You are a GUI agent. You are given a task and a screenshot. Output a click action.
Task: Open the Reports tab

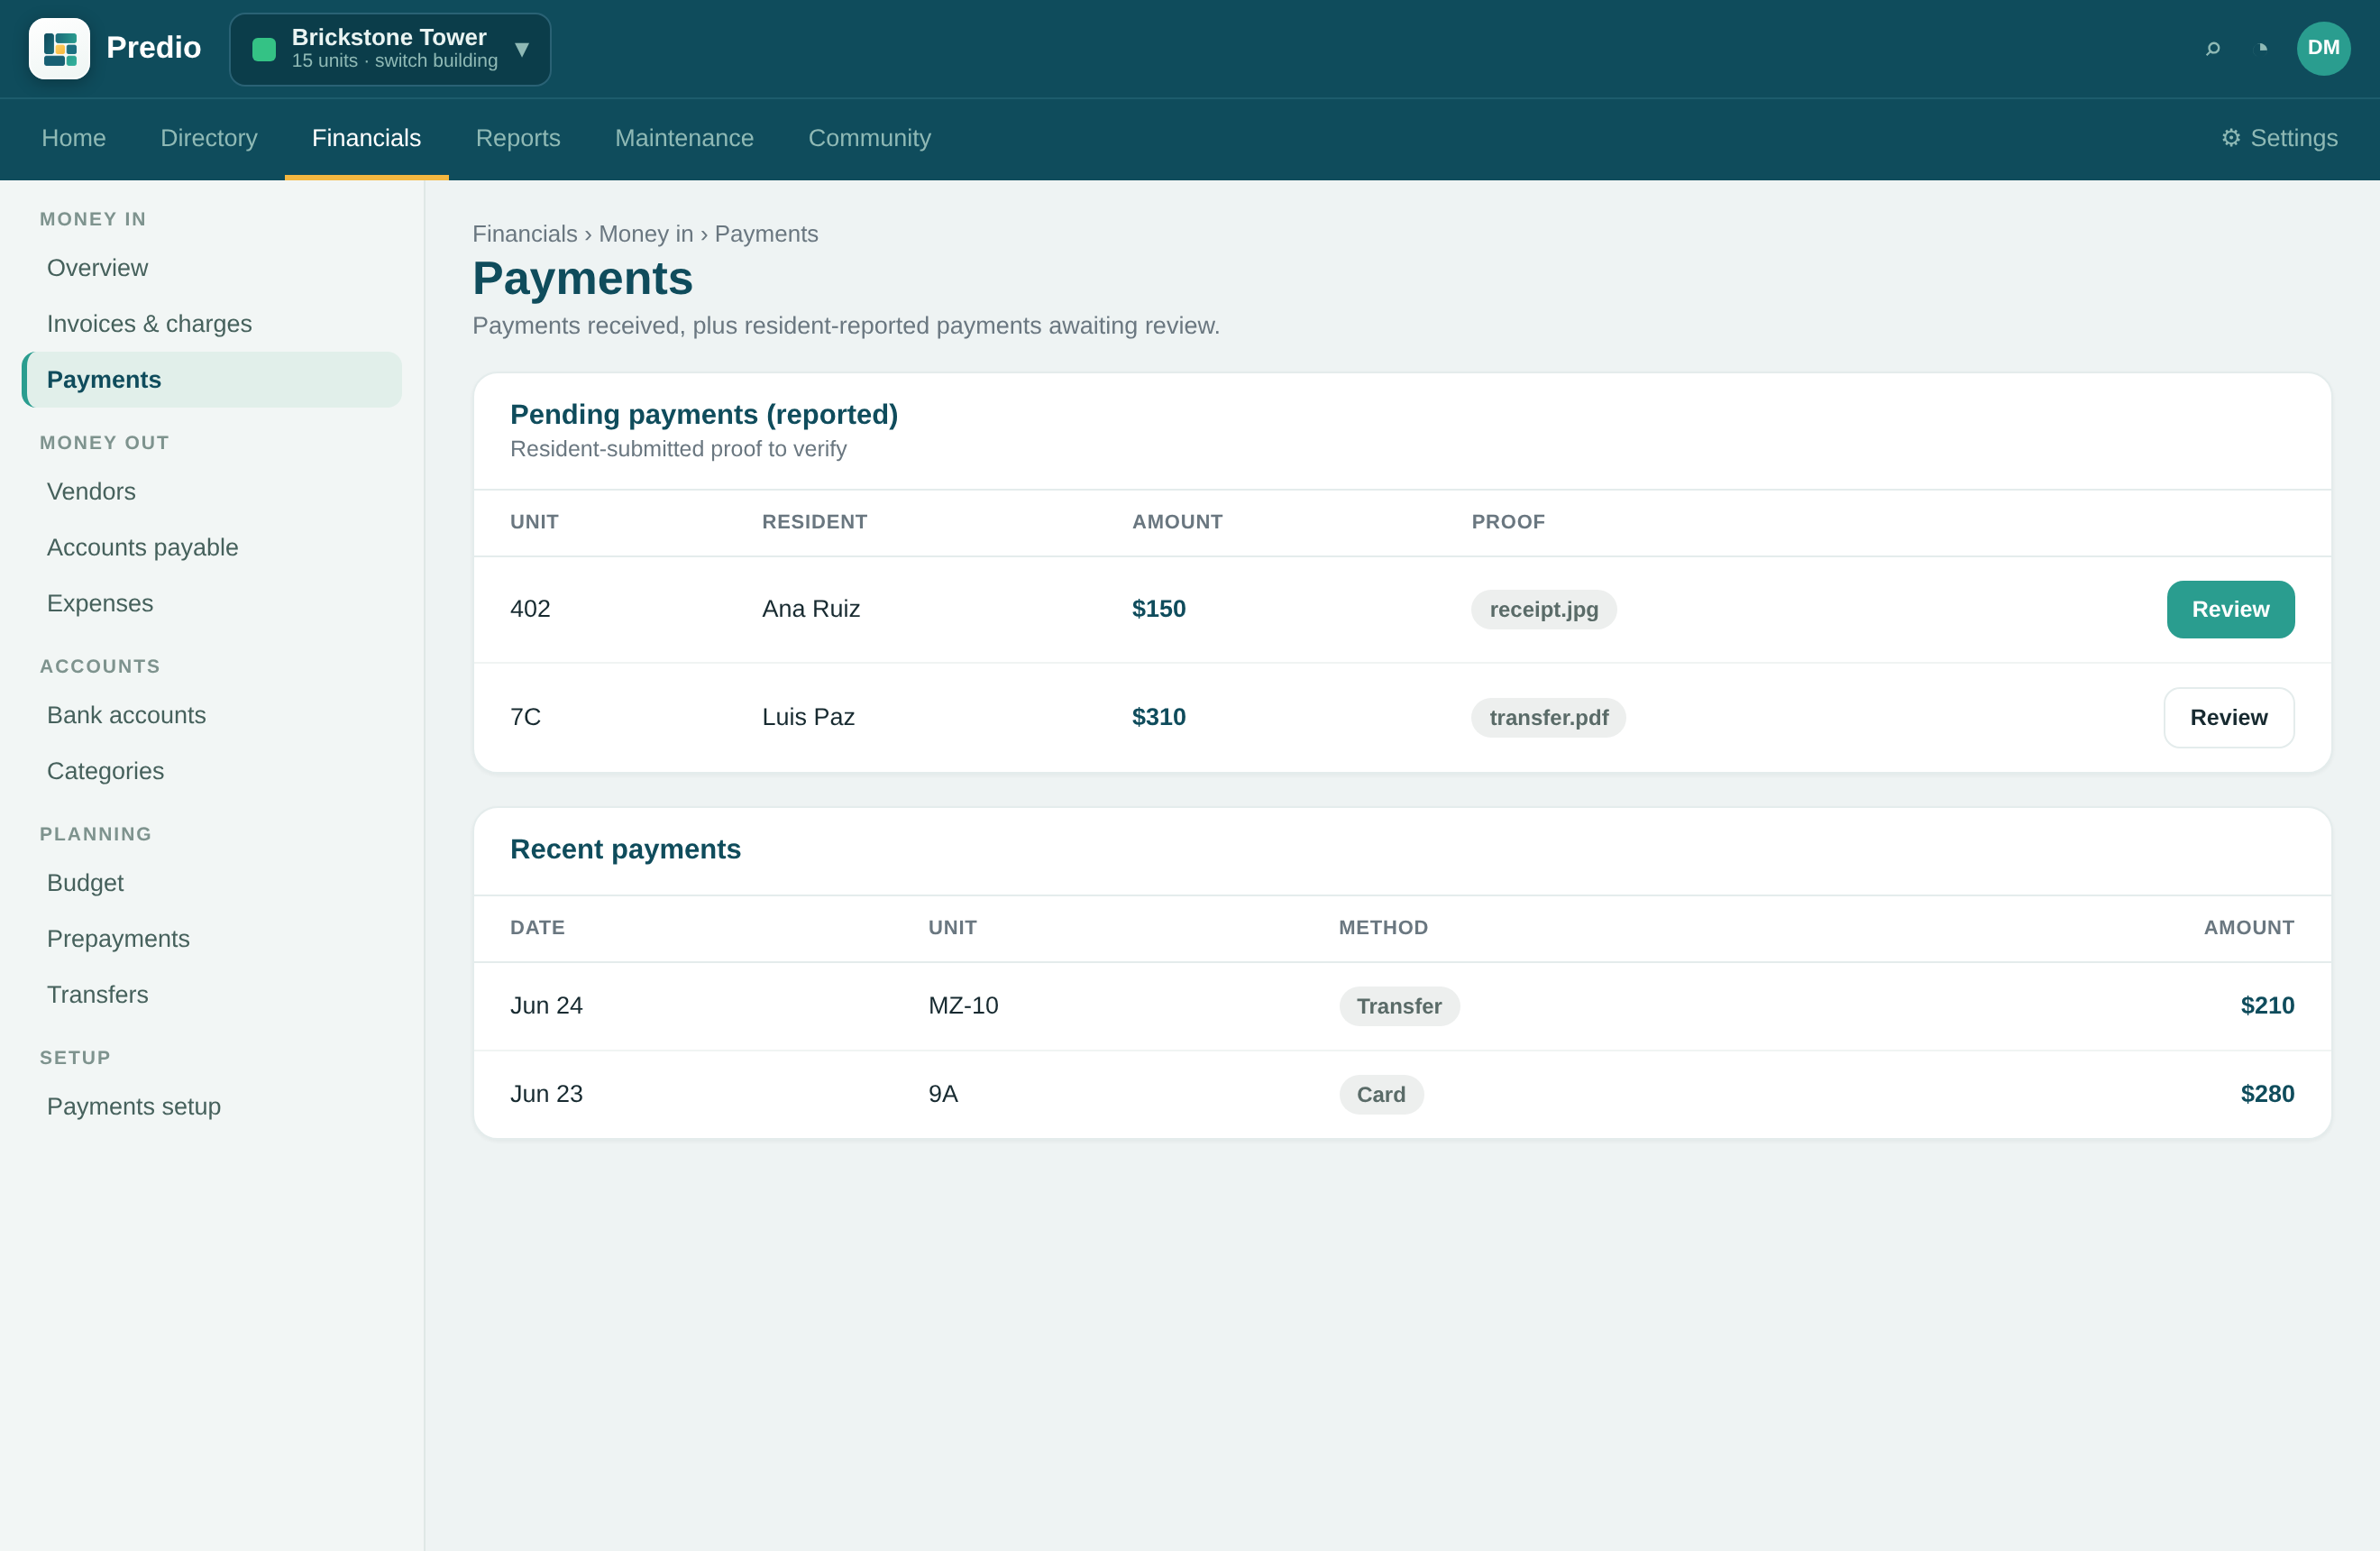tap(518, 138)
